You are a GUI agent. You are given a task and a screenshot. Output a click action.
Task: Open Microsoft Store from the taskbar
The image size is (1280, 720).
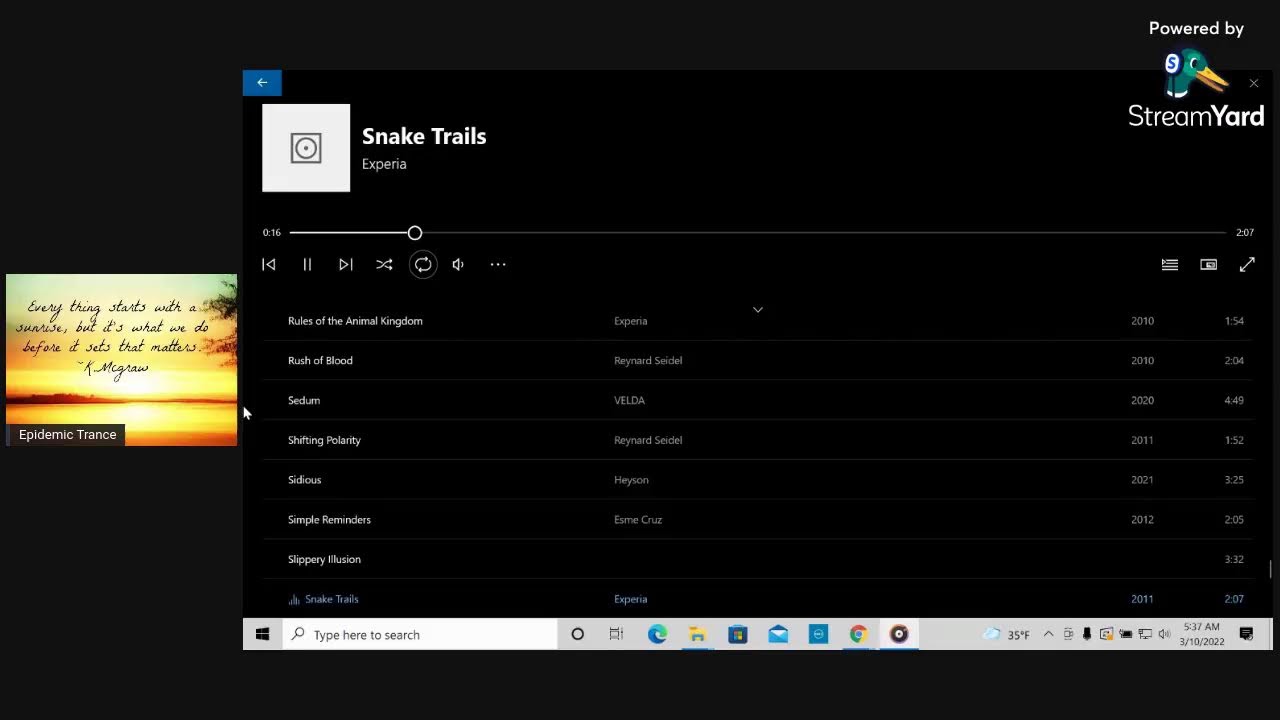pos(738,635)
